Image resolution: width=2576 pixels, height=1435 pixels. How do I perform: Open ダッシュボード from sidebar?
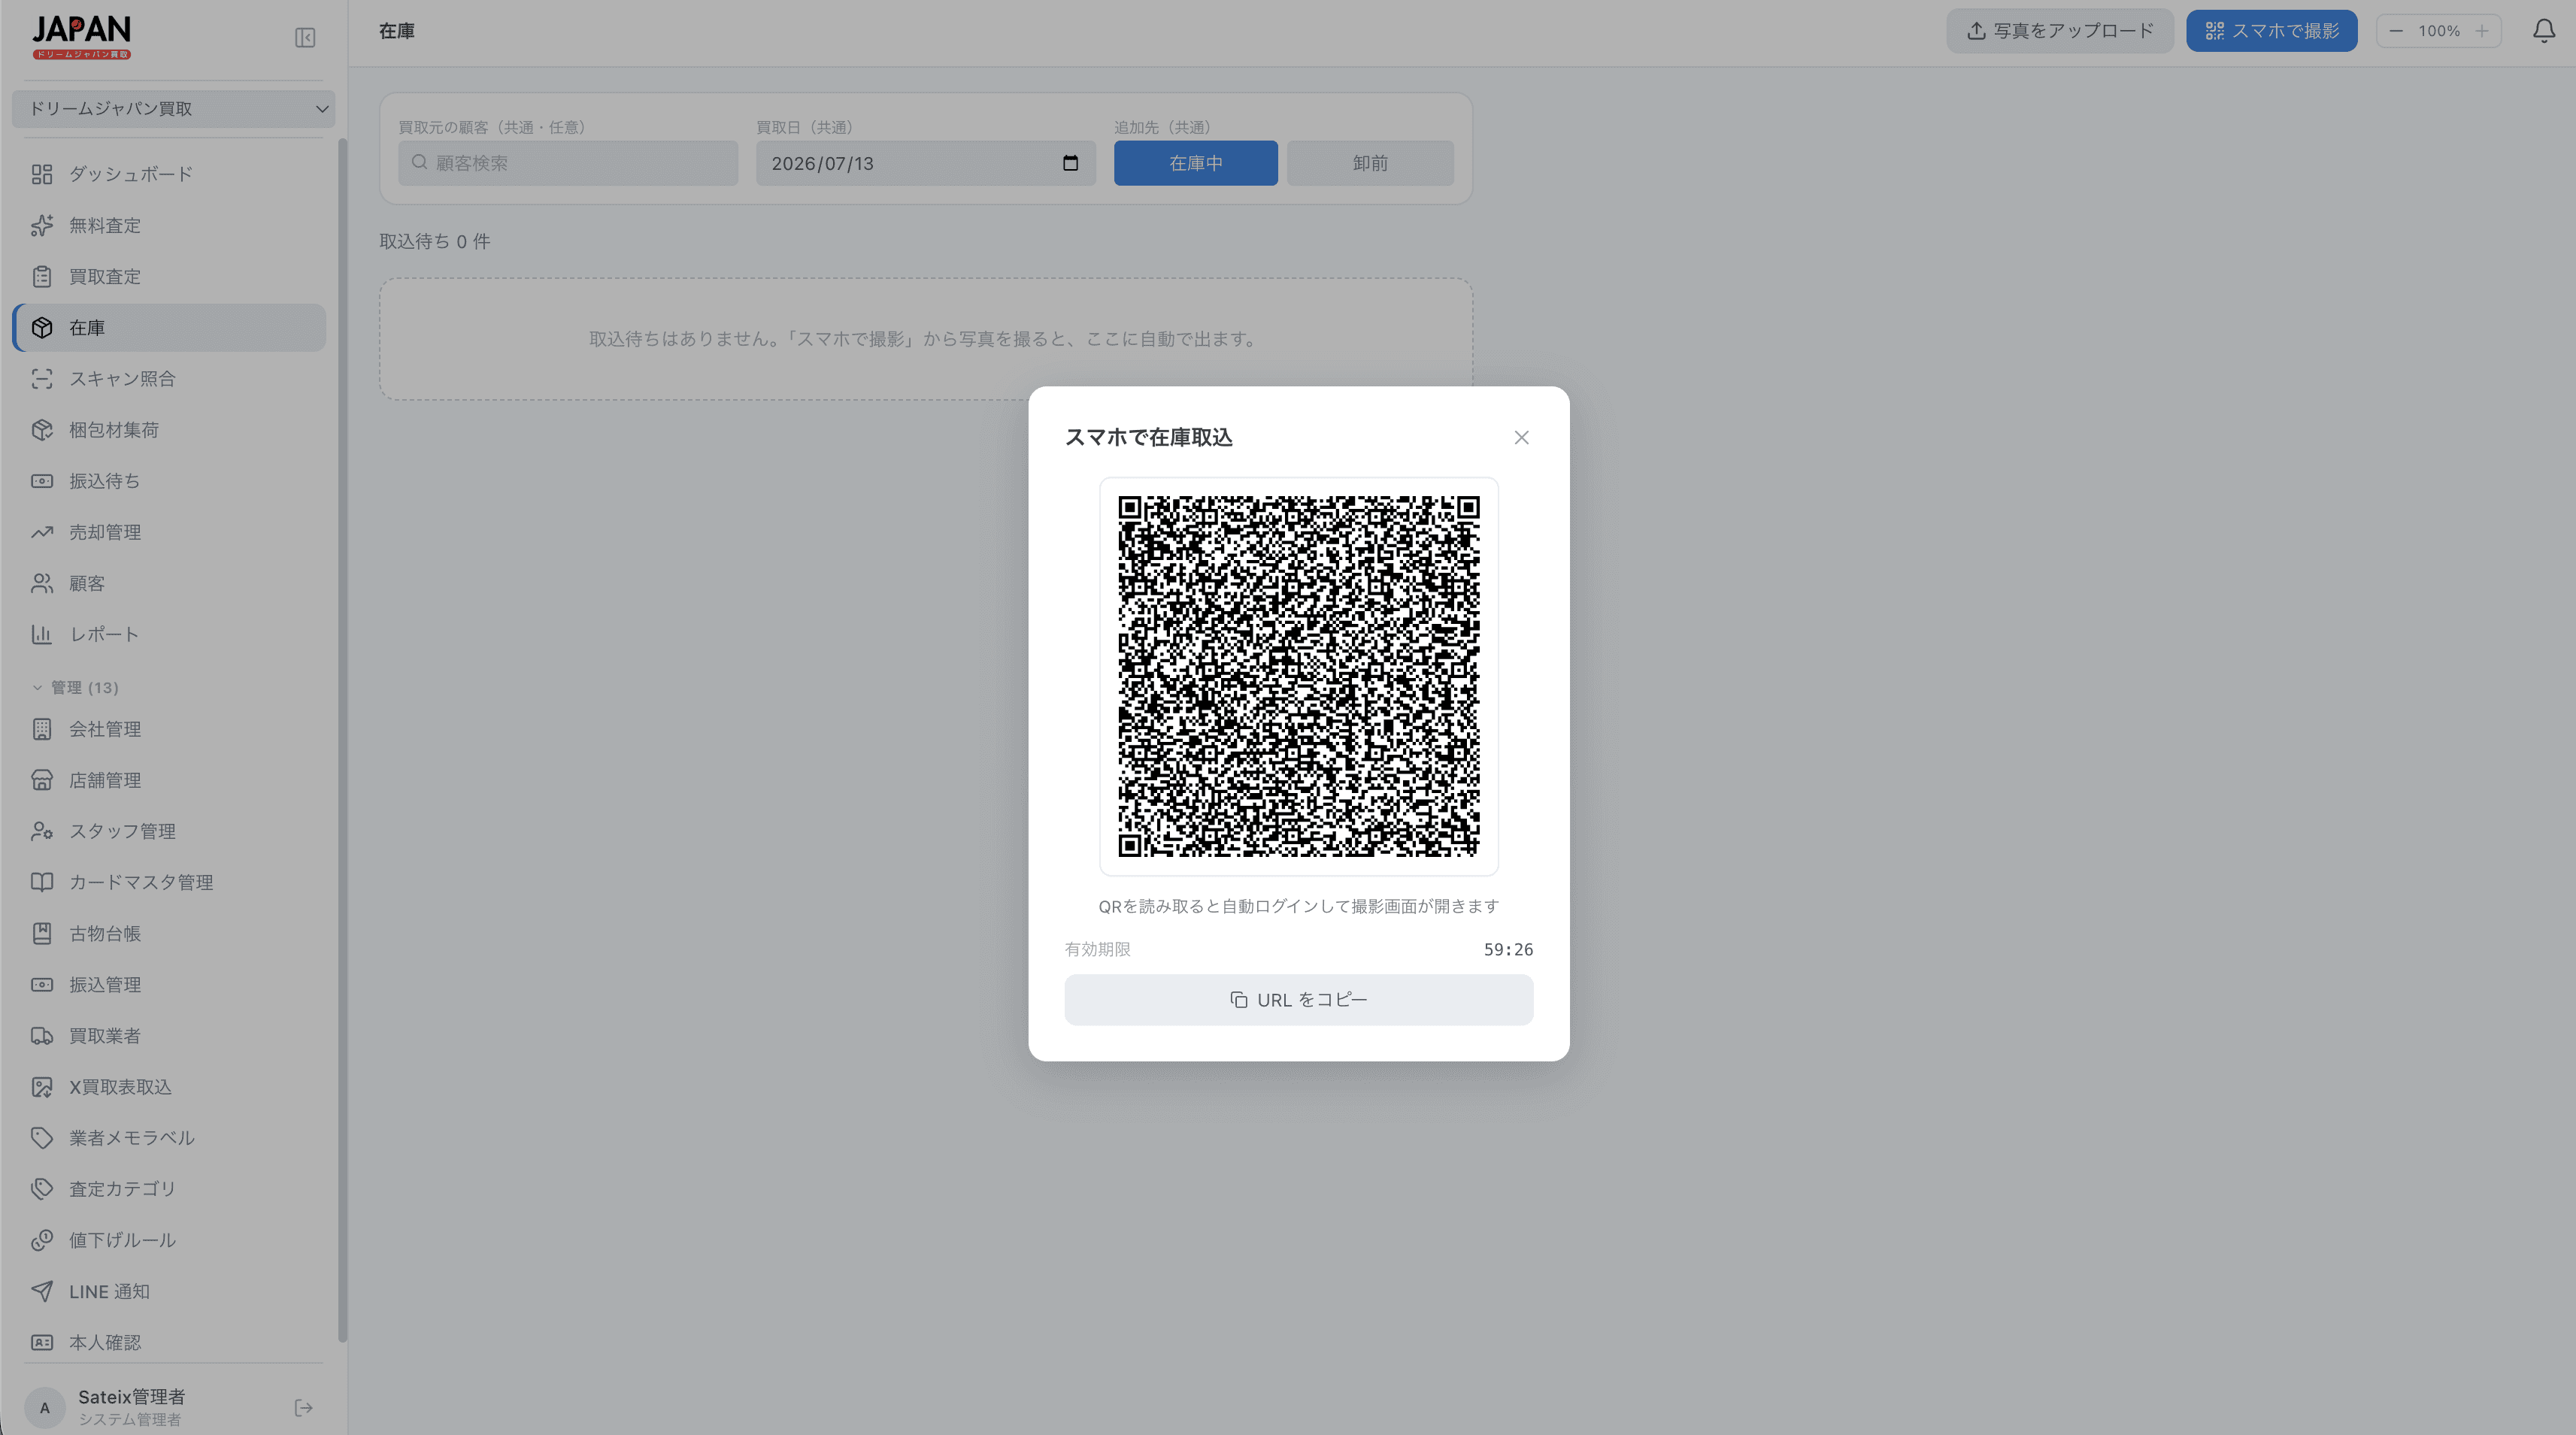pyautogui.click(x=169, y=174)
